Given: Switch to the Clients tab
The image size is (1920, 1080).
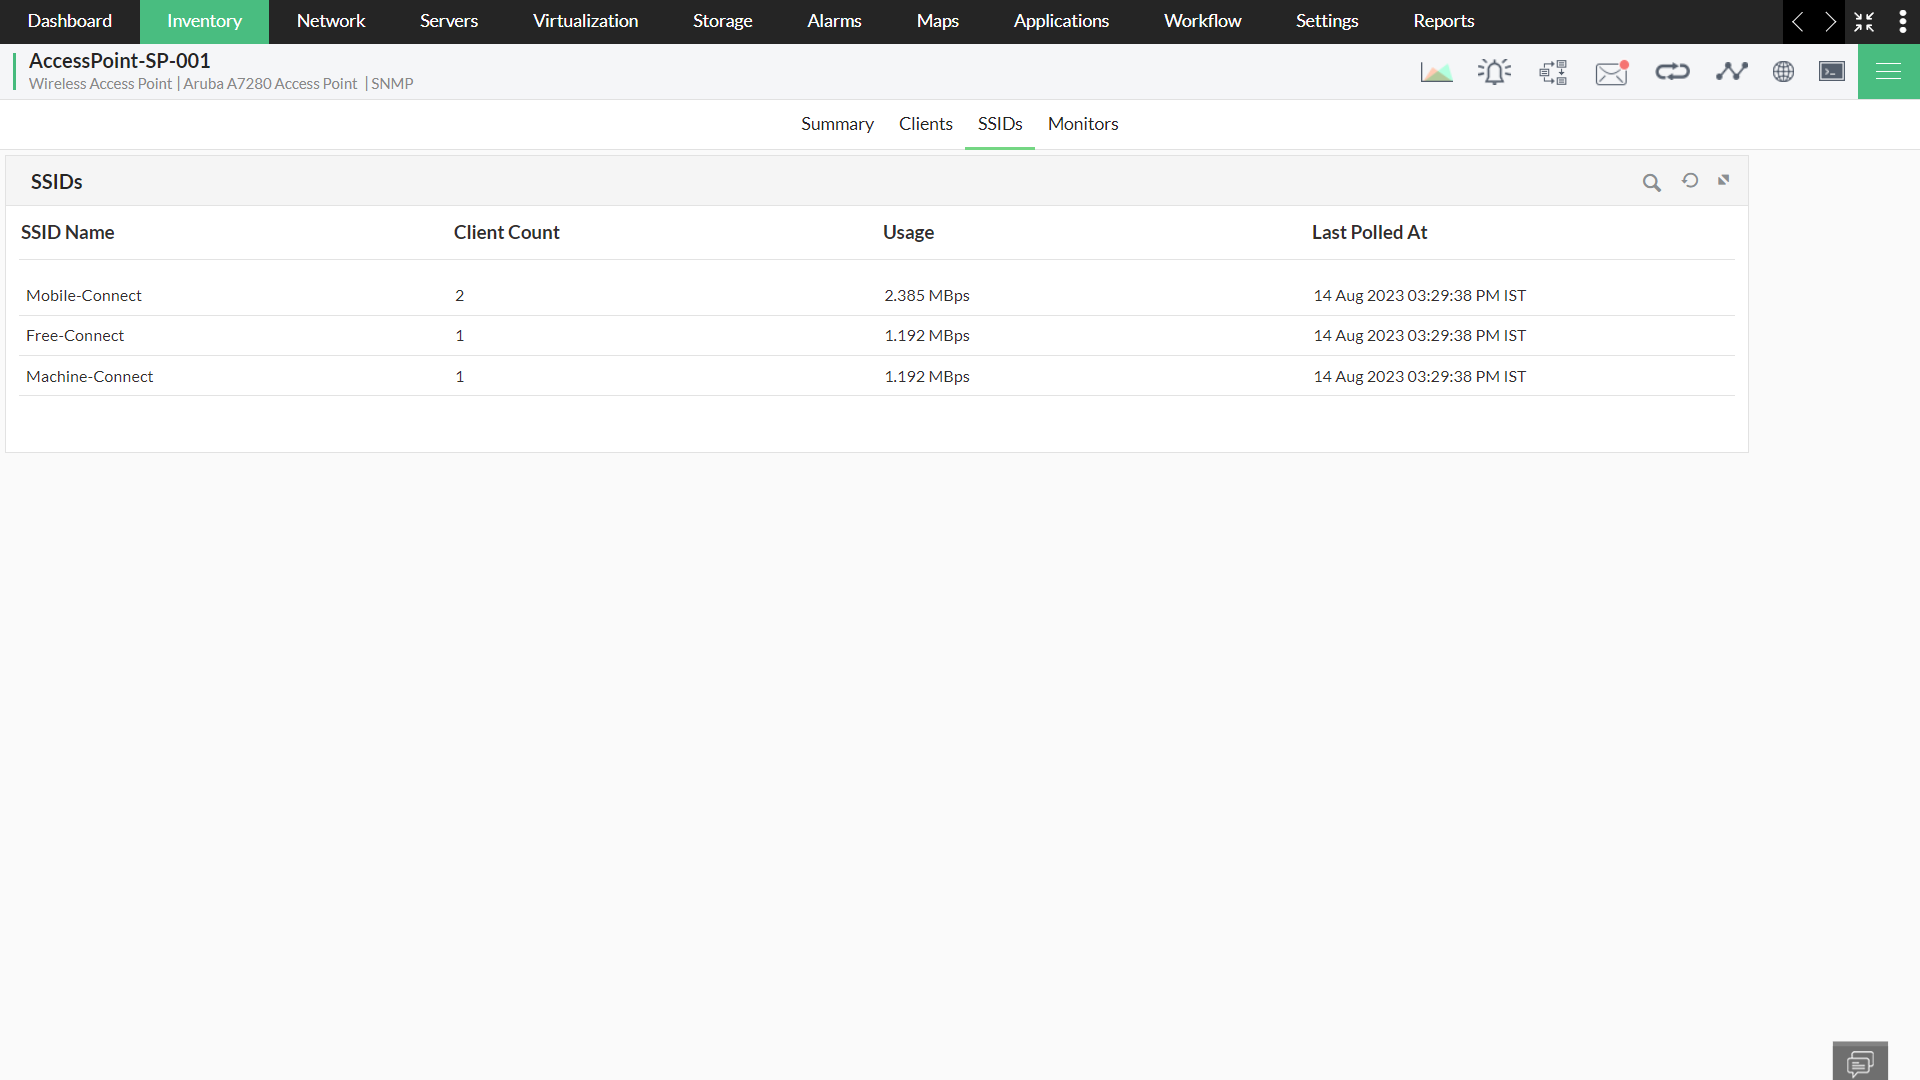Looking at the screenshot, I should pos(925,124).
